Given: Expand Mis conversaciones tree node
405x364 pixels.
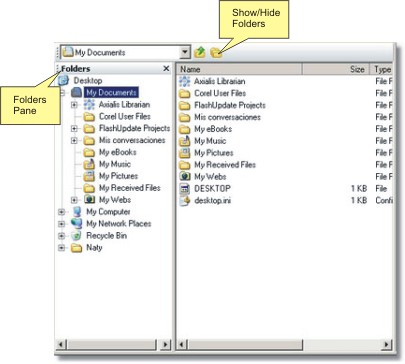Looking at the screenshot, I should coord(74,140).
